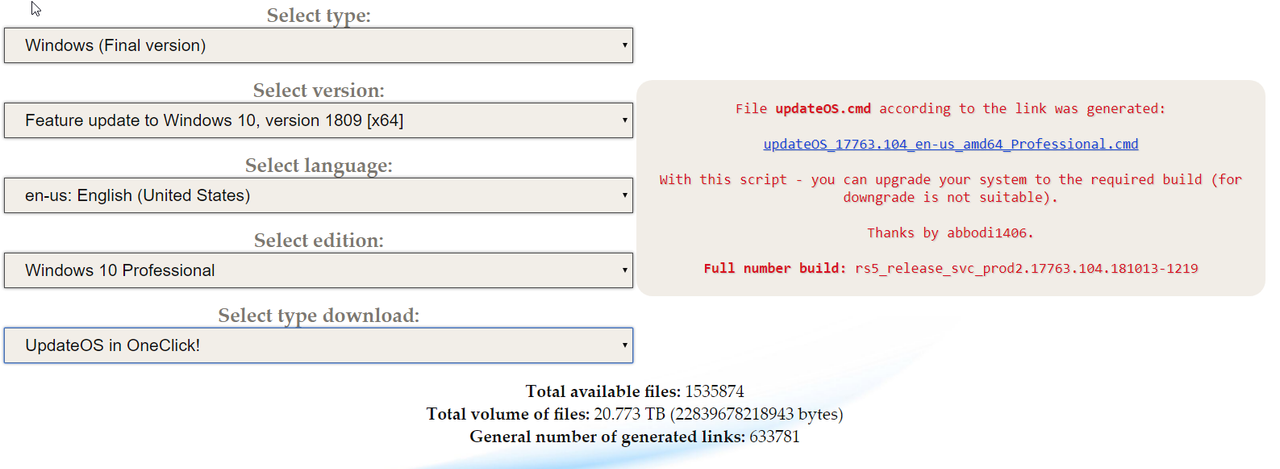Click the 'Select type:' heading
Image resolution: width=1280 pixels, height=469 pixels.
pos(318,15)
